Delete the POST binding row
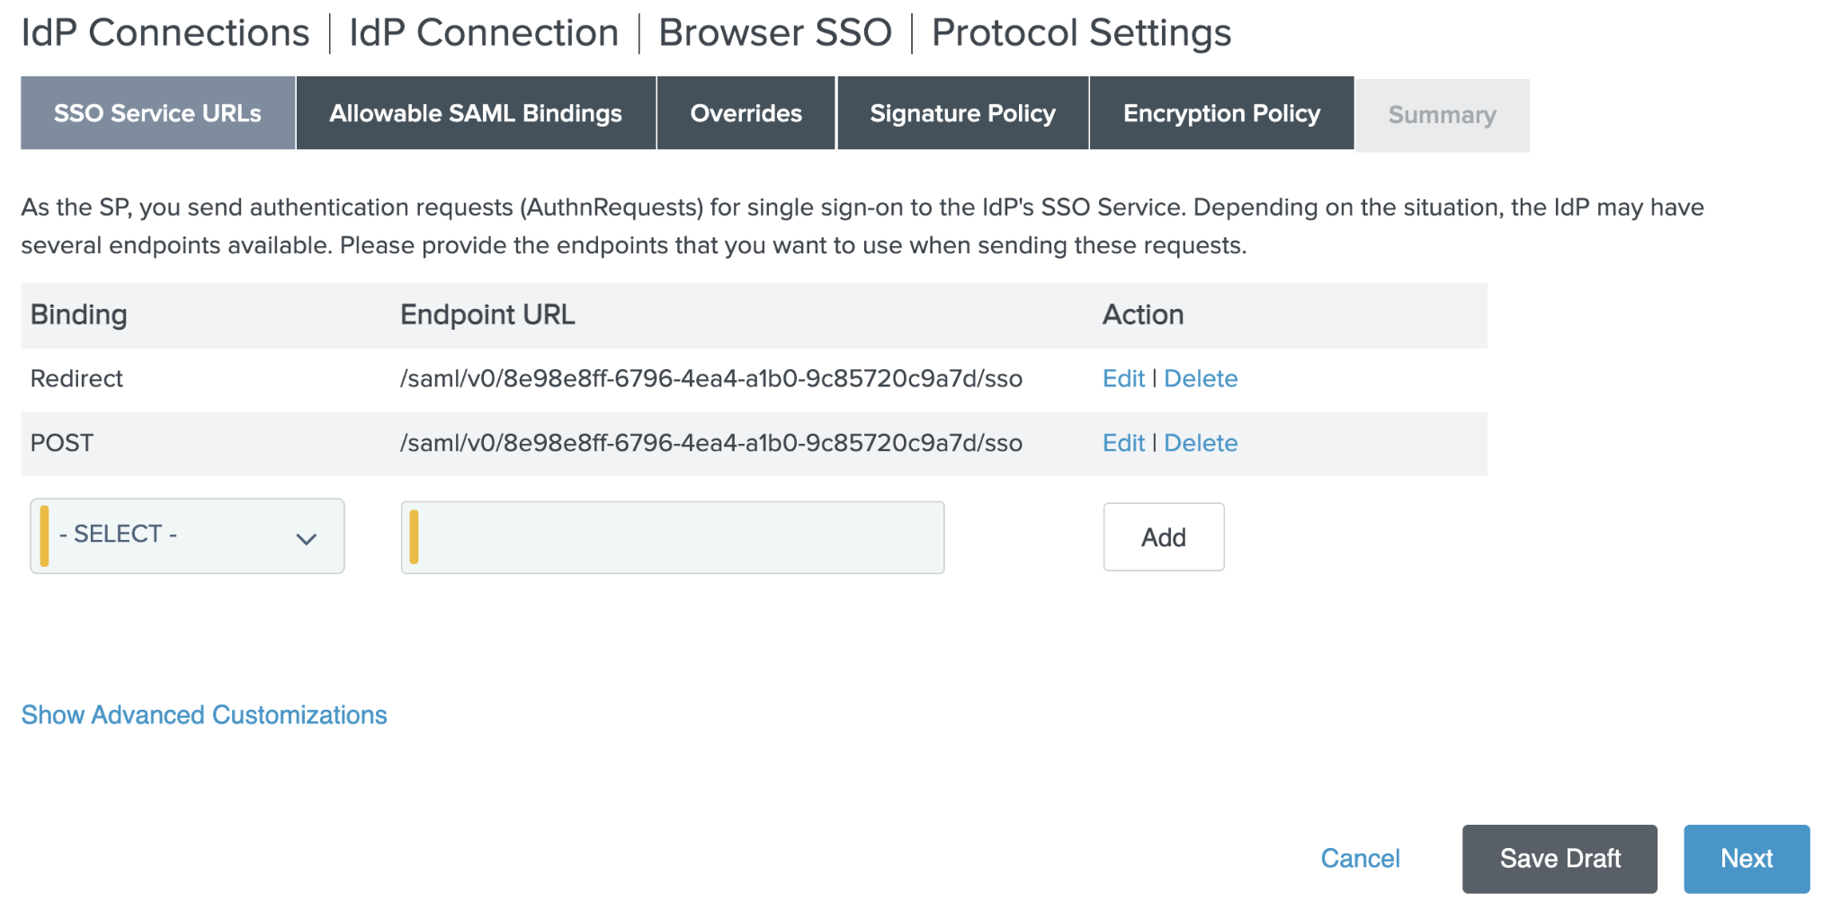Viewport: 1837px width, 906px height. click(1200, 443)
